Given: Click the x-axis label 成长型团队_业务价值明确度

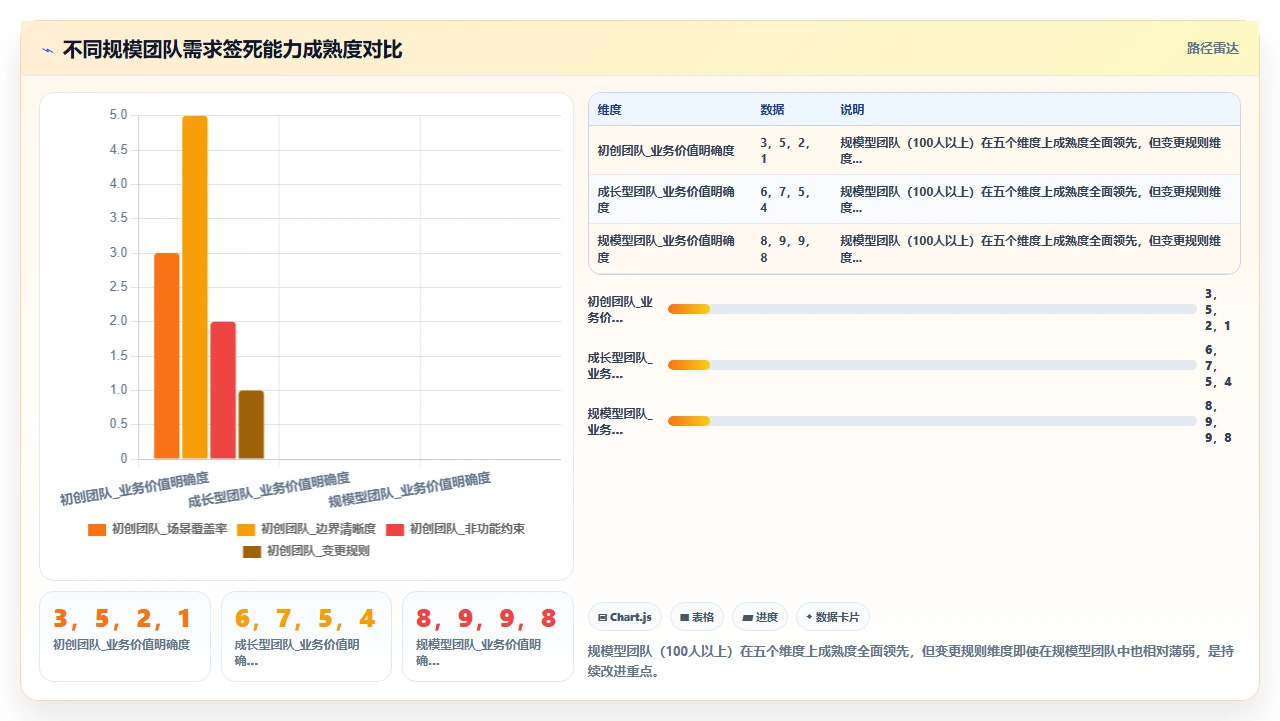Looking at the screenshot, I should (x=269, y=490).
